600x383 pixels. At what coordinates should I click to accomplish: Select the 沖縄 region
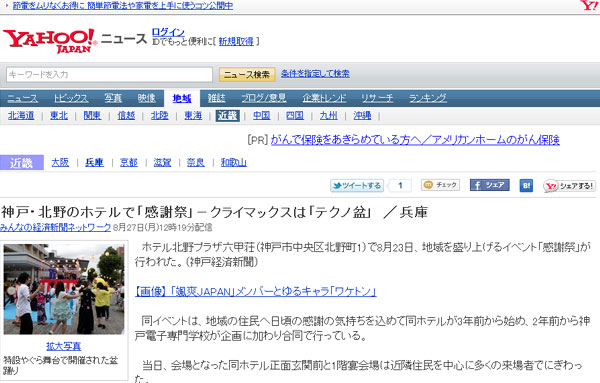(362, 116)
